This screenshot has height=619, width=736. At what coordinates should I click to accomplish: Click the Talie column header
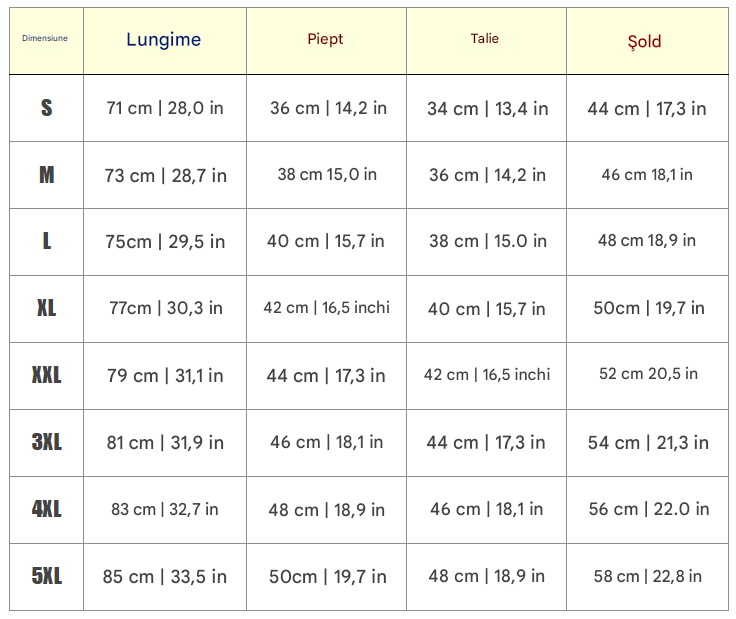point(485,39)
